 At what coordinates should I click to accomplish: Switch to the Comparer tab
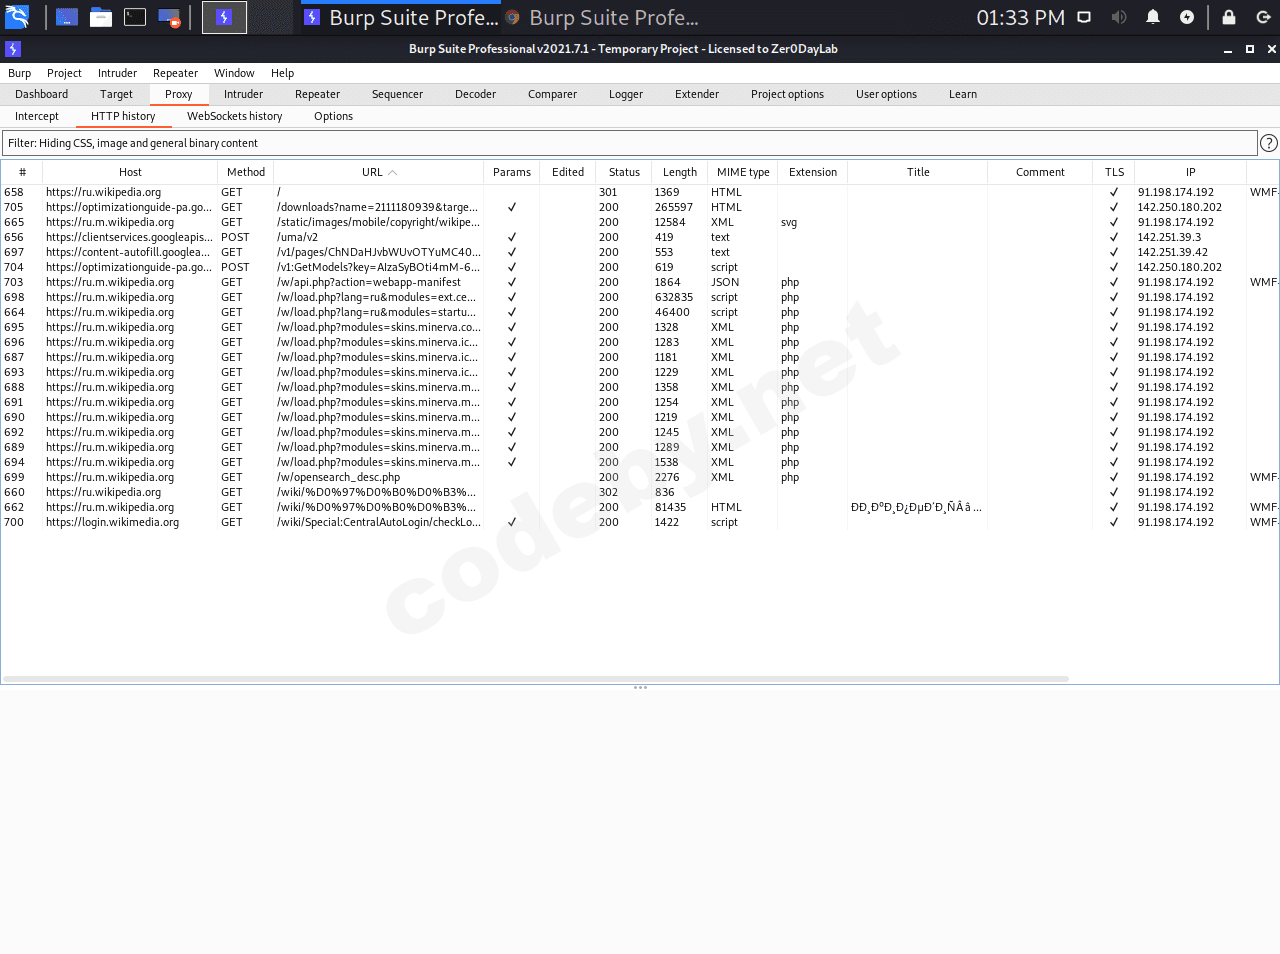(552, 94)
